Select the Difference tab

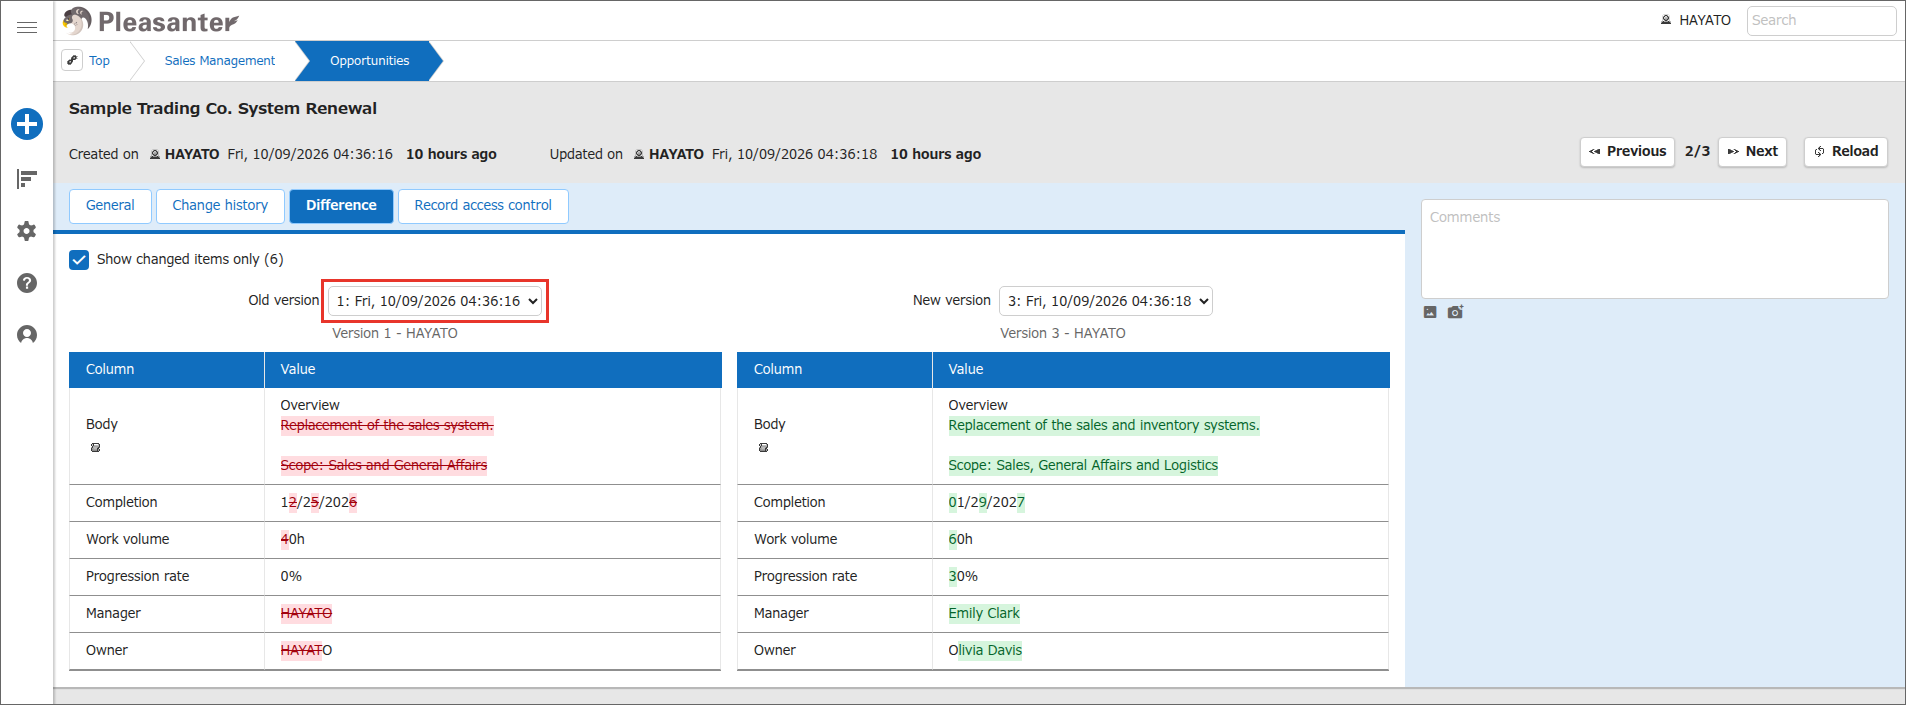tap(341, 206)
